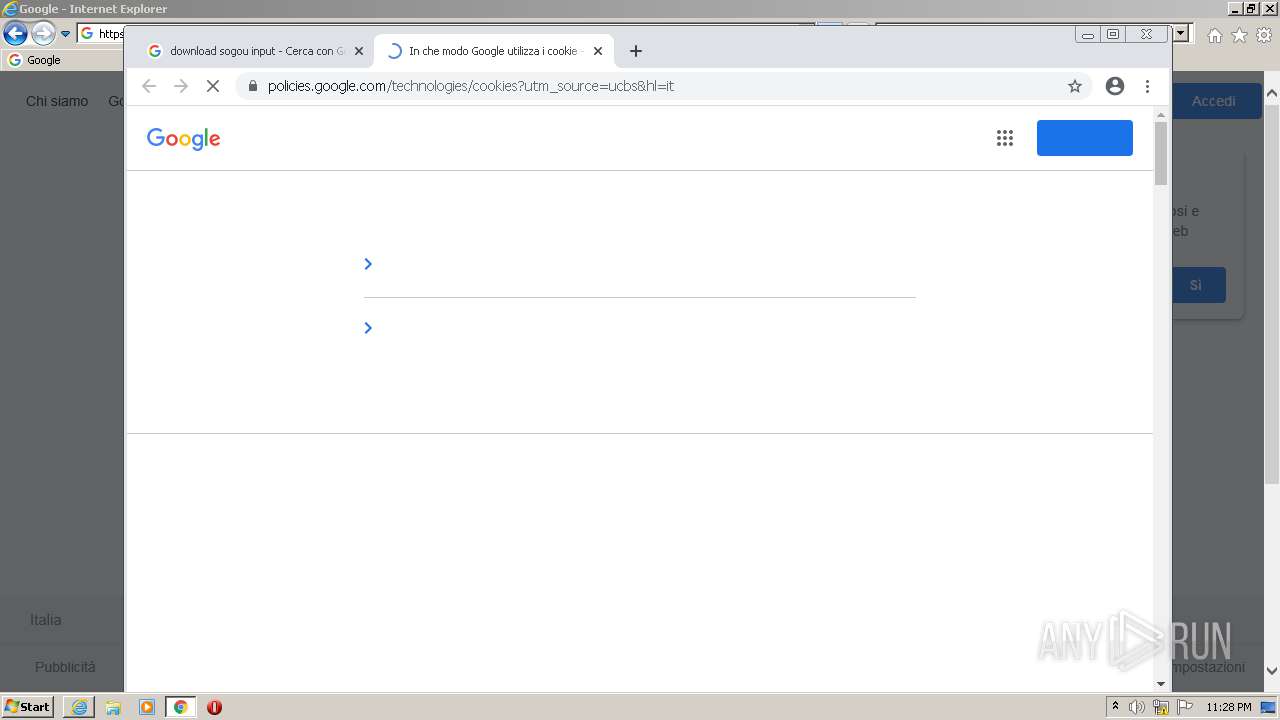The height and width of the screenshot is (720, 1280).
Task: Click 'Accedi' button in IE window
Action: click(x=1214, y=101)
